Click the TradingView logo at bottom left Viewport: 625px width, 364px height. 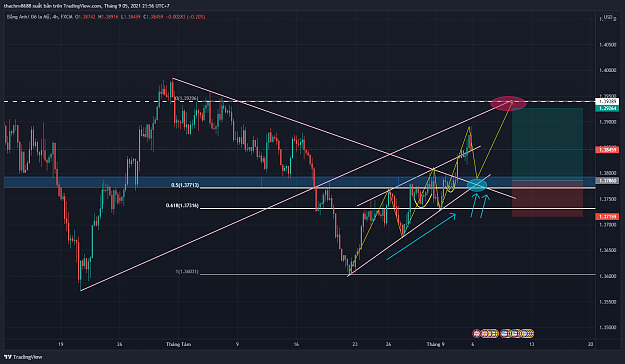(x=23, y=357)
